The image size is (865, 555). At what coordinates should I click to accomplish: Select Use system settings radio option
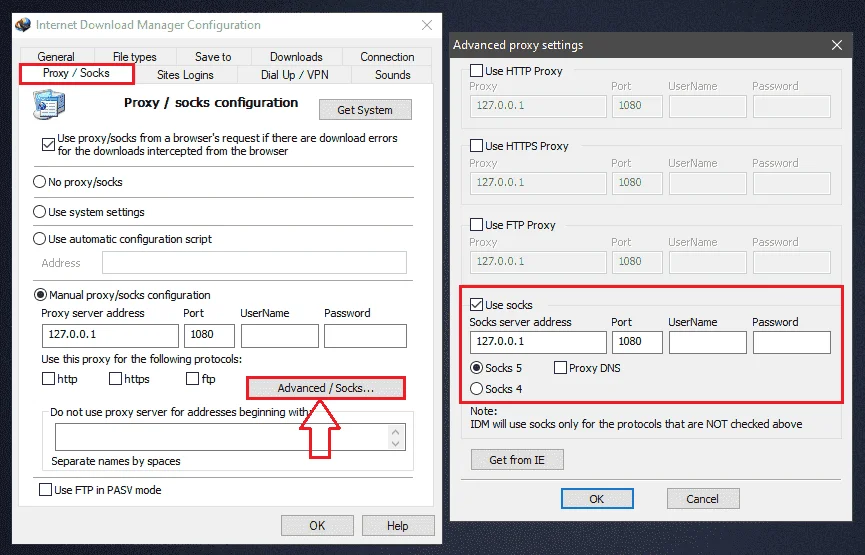click(39, 211)
